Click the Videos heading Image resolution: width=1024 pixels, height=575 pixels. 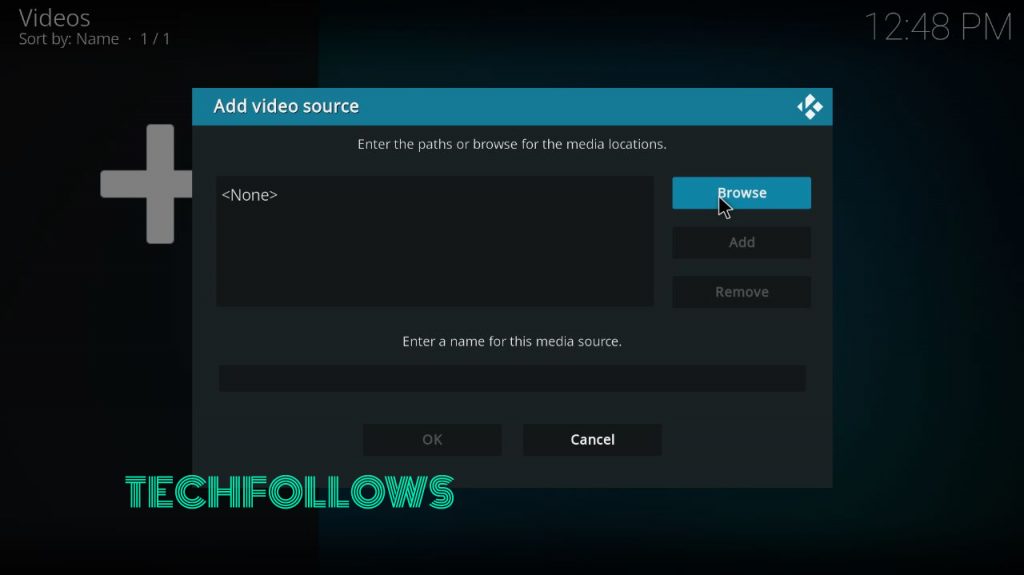(54, 18)
